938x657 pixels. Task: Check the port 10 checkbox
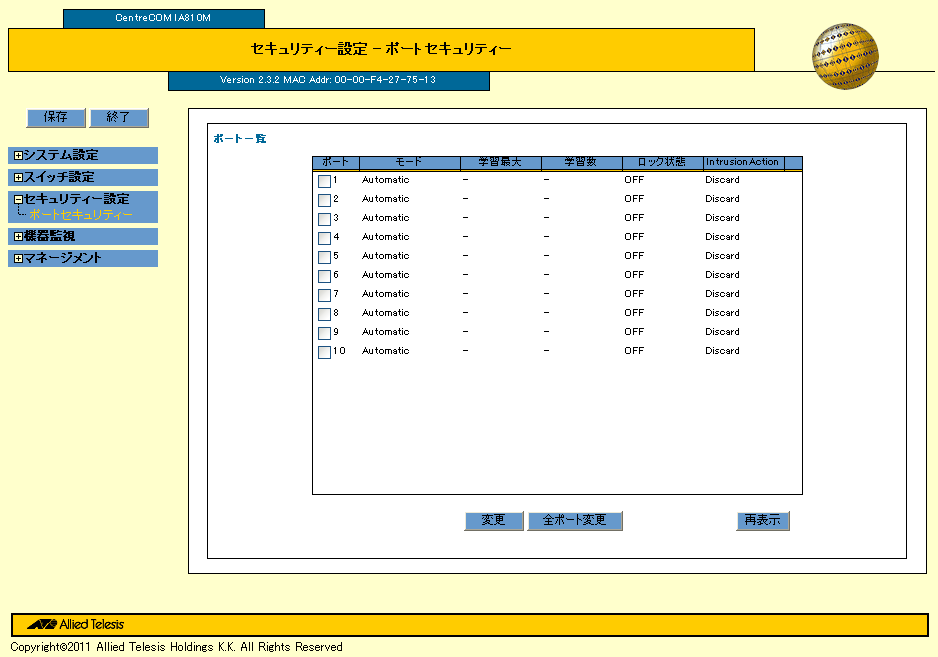(324, 352)
